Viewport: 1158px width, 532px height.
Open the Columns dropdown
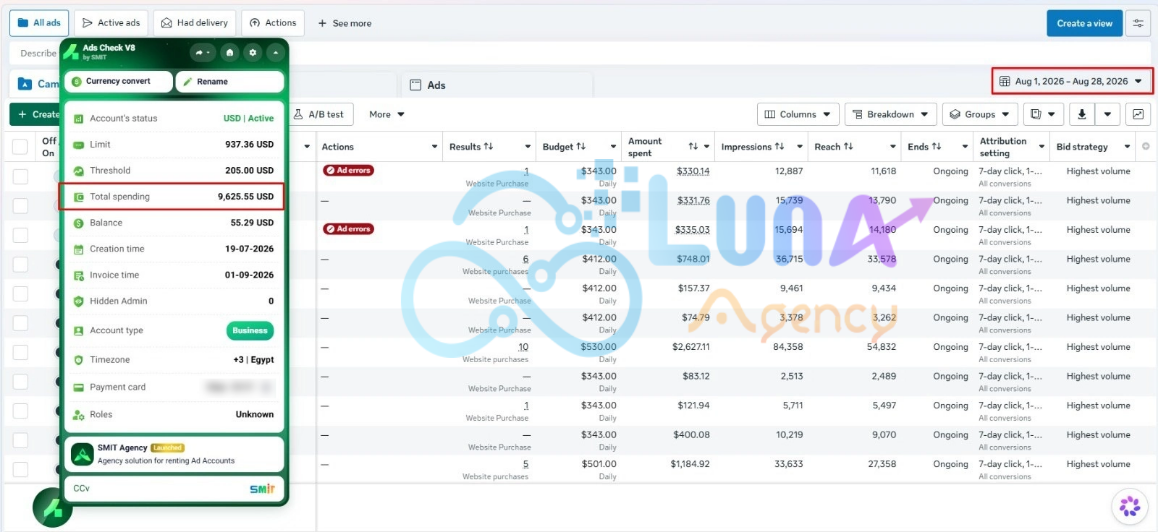click(x=798, y=115)
